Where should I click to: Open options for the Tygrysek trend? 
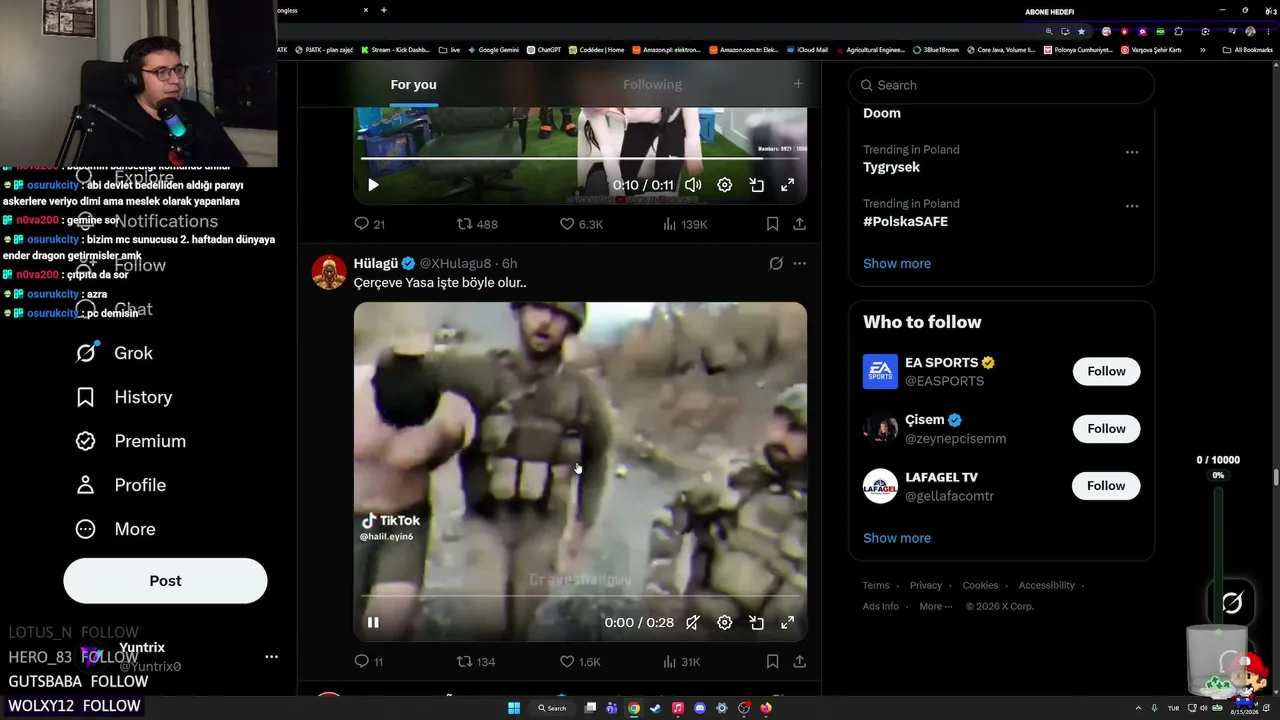[x=1132, y=152]
